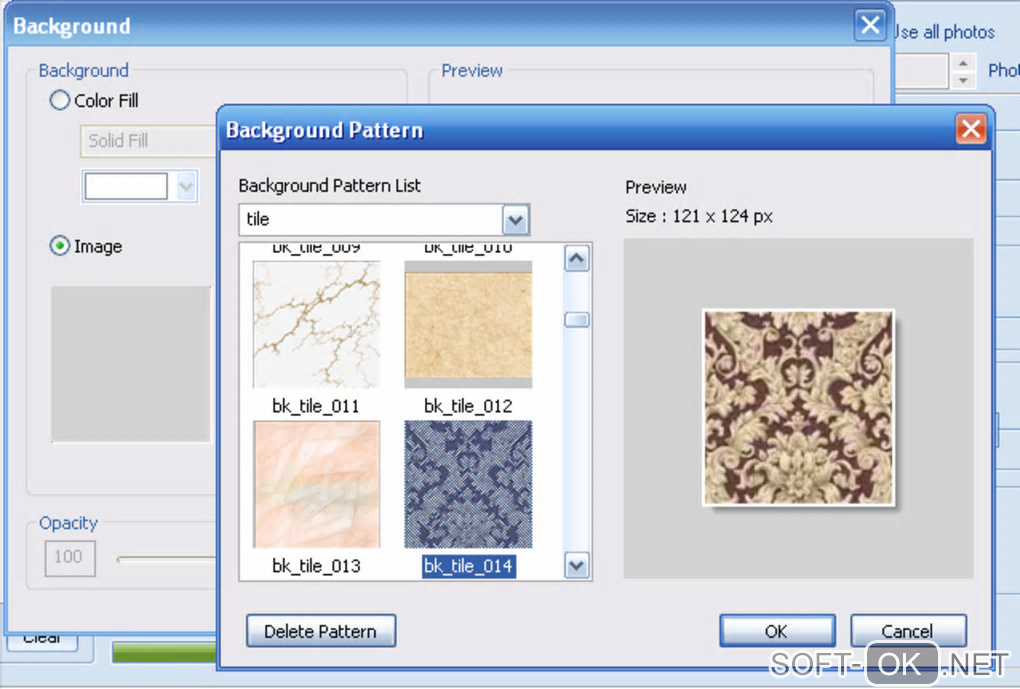Choose the bk_tile_013 pink marble thumbnail
The height and width of the screenshot is (689, 1020).
316,484
